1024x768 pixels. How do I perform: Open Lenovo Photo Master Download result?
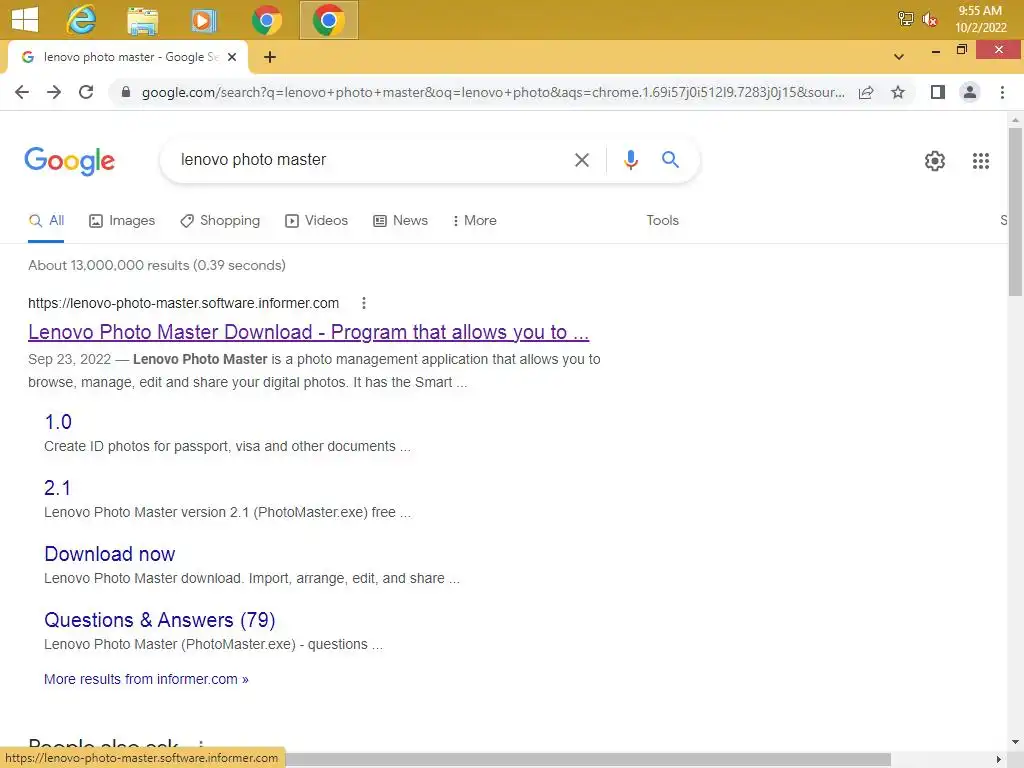click(308, 332)
